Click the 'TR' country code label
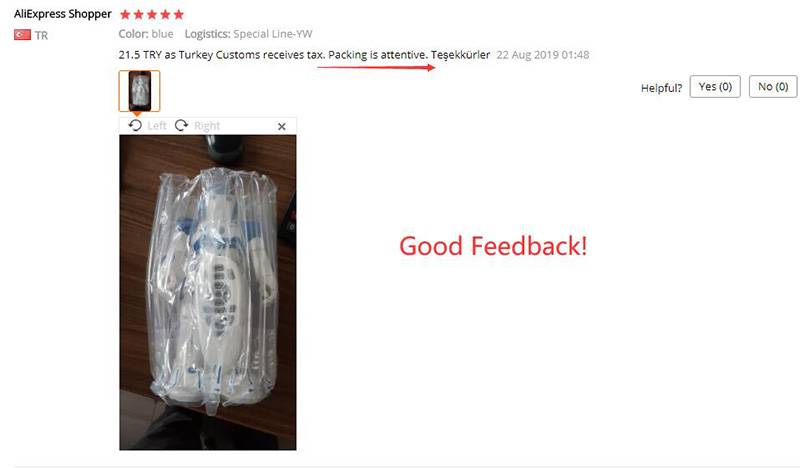The image size is (800, 468). 41,35
